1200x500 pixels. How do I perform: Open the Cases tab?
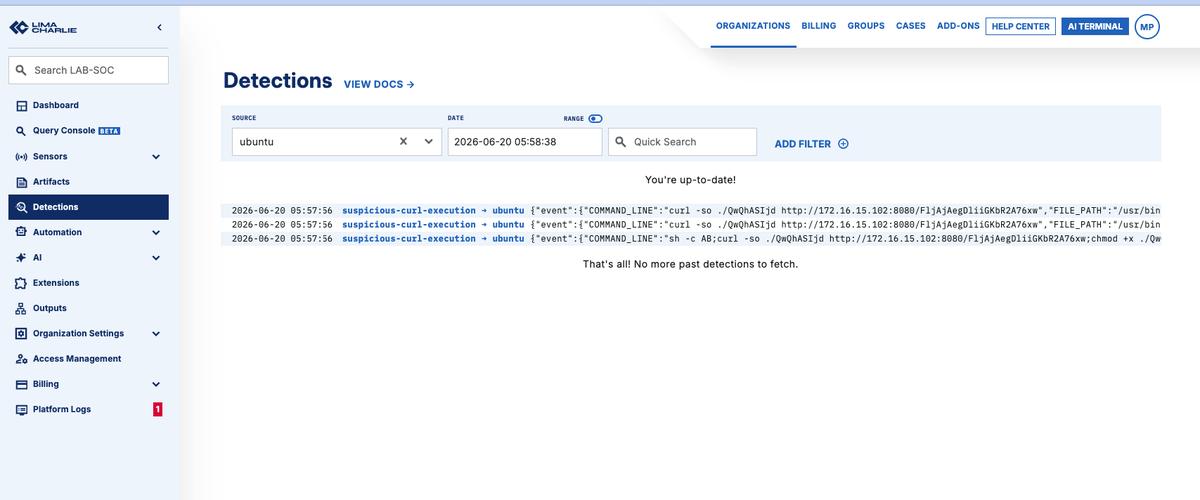click(911, 26)
